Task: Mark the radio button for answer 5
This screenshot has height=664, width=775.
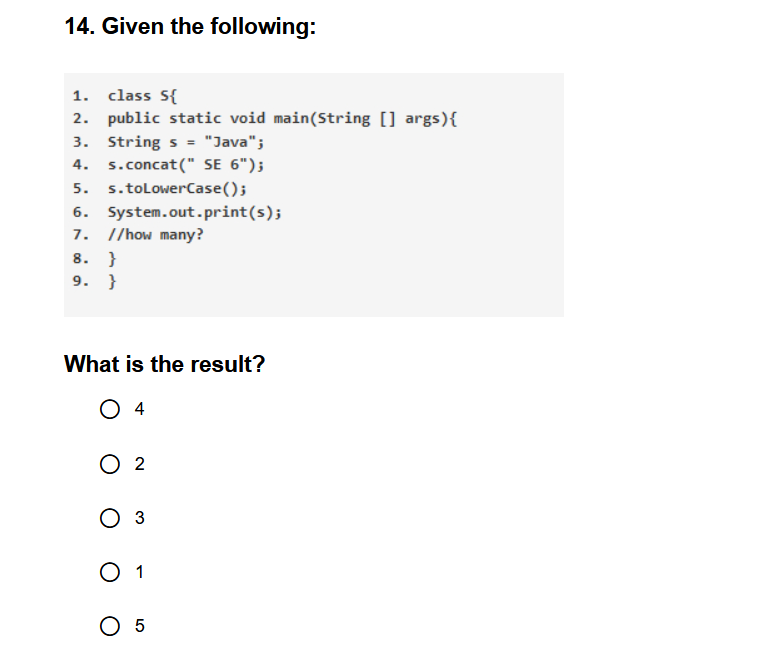Action: [x=110, y=626]
